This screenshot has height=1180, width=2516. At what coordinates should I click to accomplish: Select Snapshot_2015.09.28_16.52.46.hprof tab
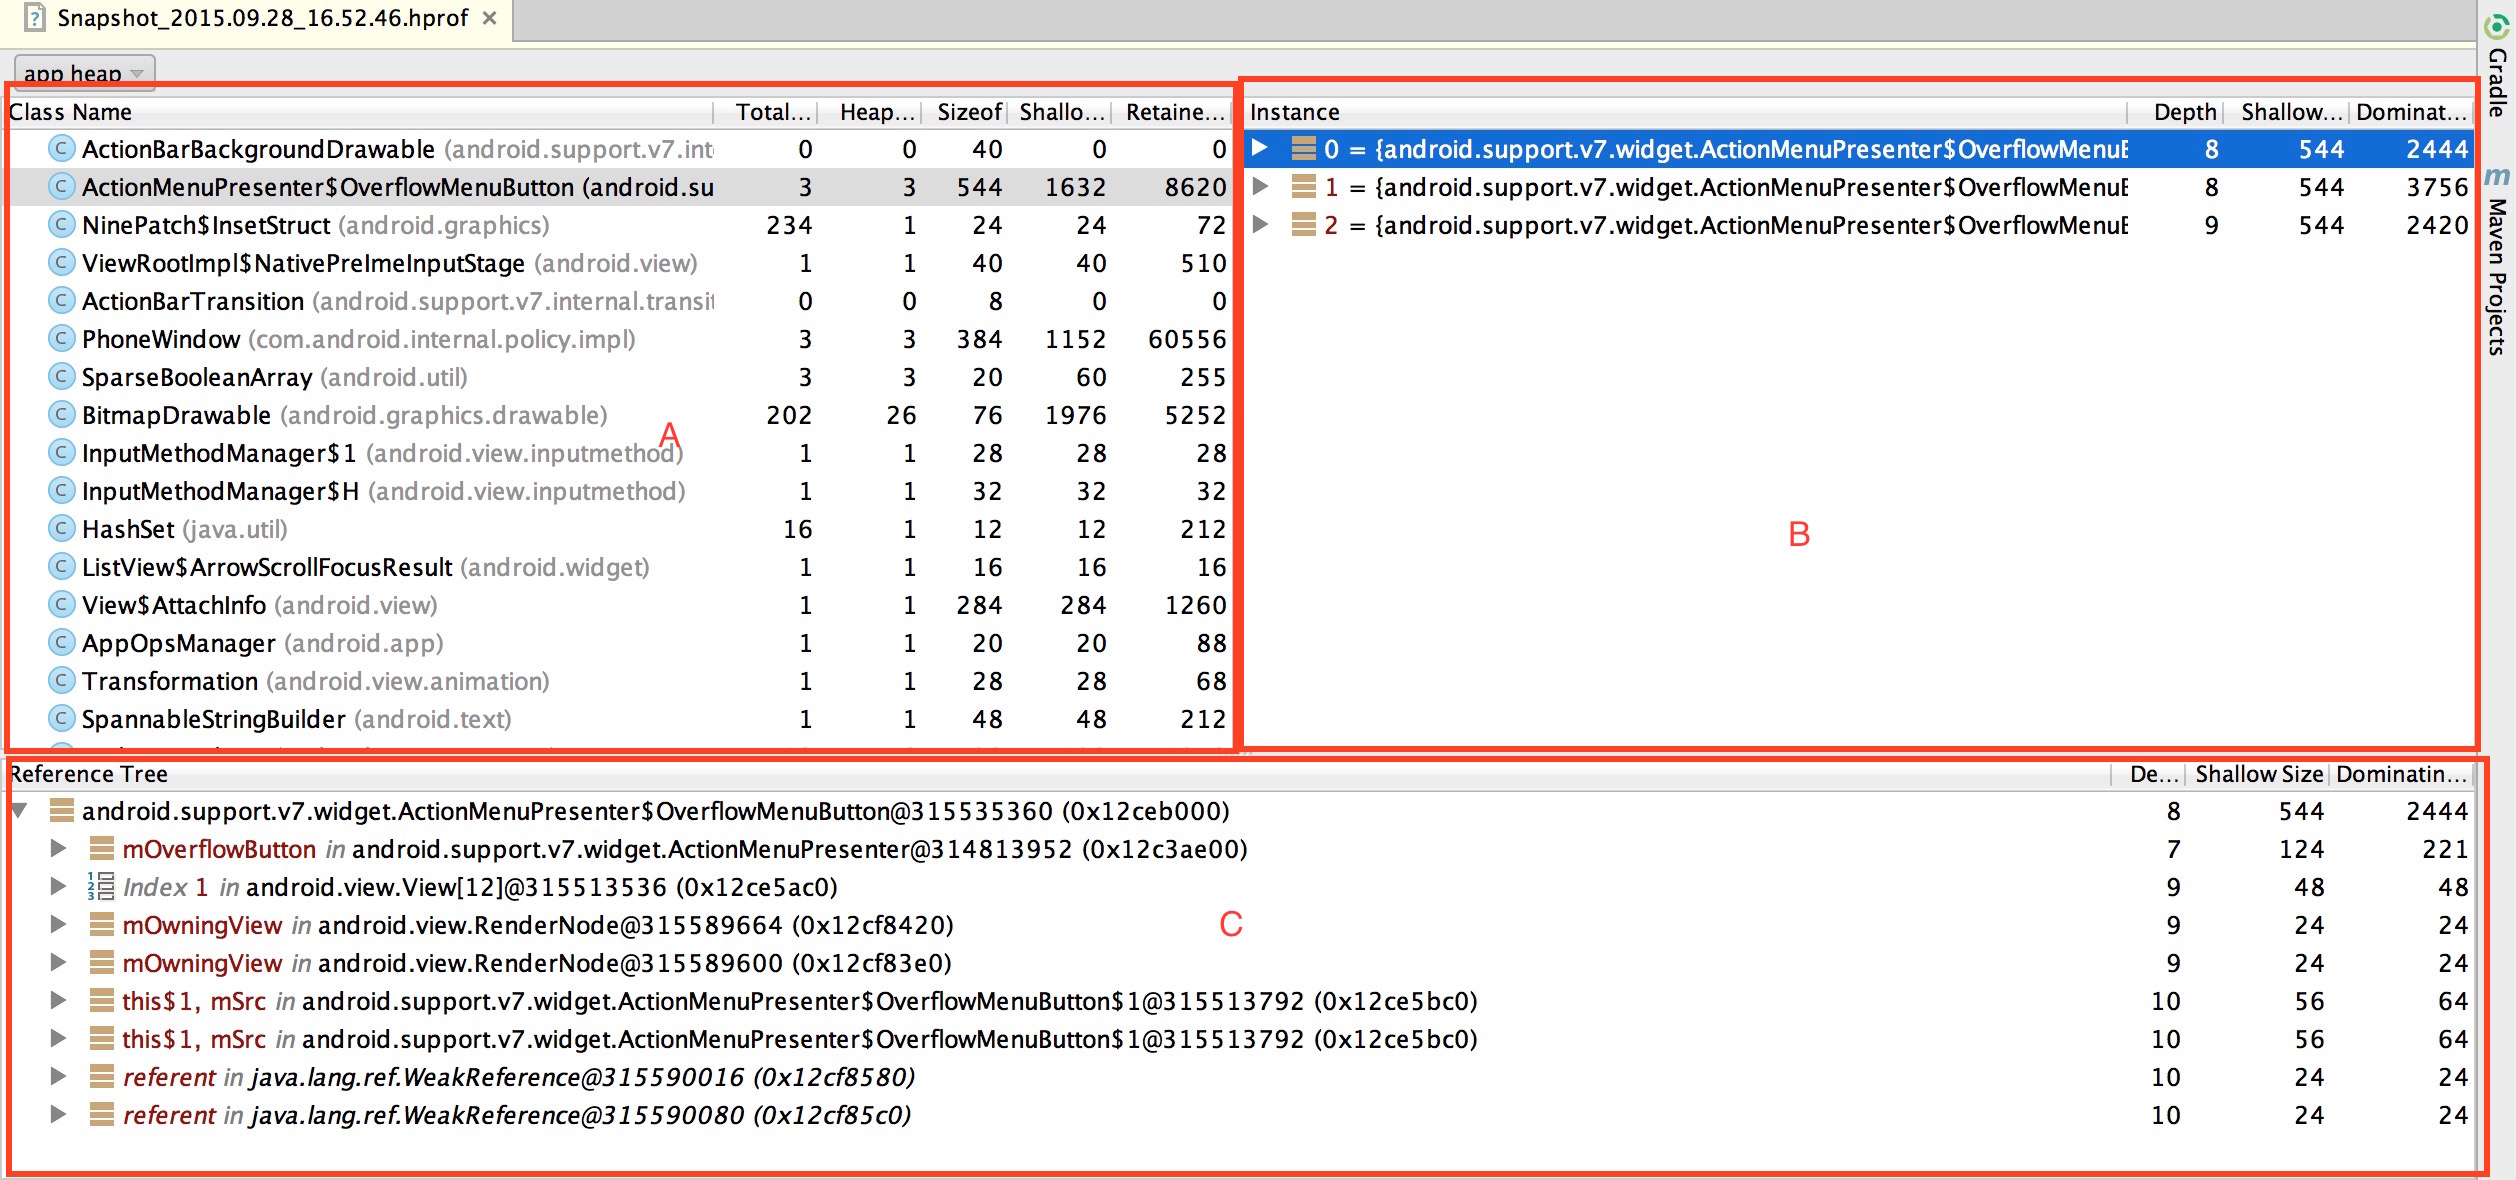click(263, 21)
